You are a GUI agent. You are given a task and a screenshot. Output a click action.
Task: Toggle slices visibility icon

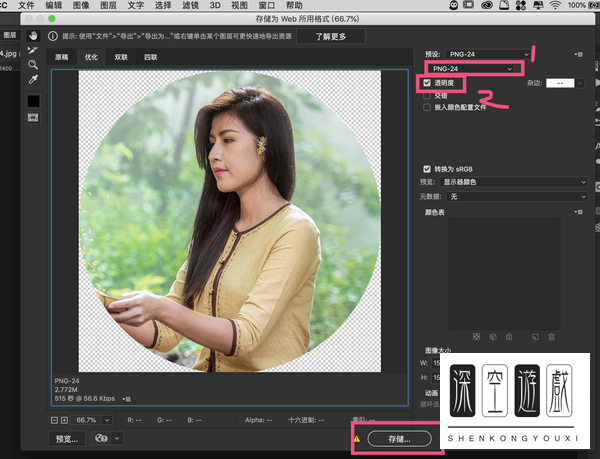[x=33, y=118]
